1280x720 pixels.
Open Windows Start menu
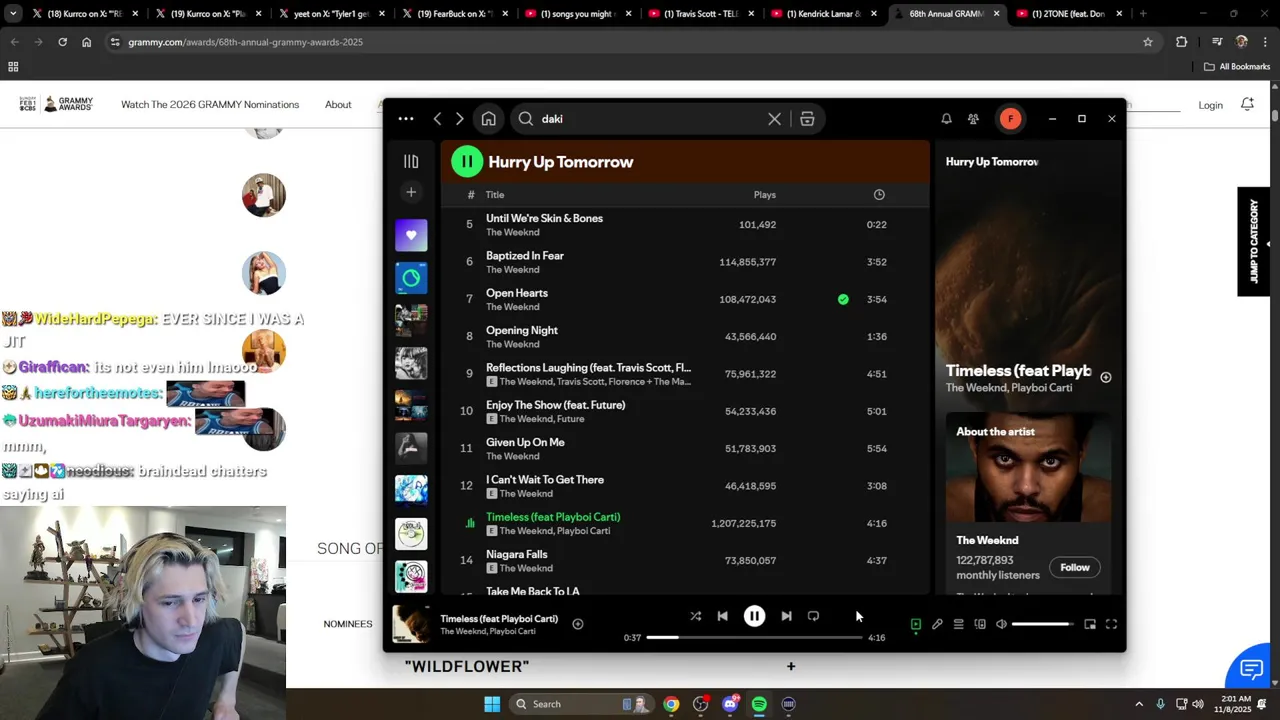pos(492,704)
